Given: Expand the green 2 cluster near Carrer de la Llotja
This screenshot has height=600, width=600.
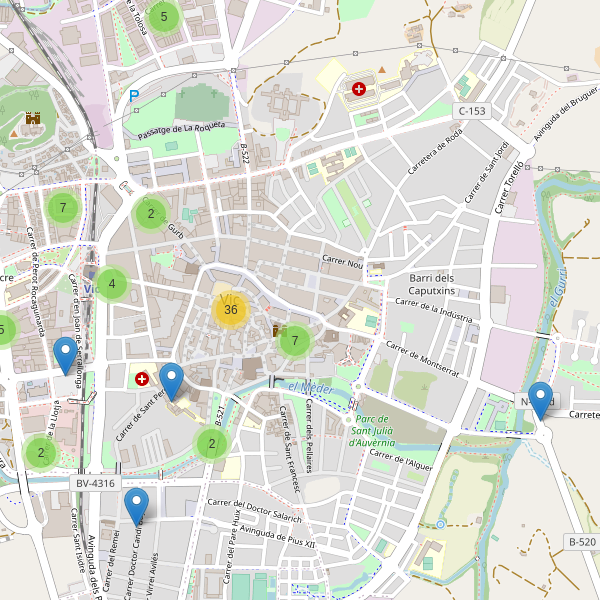Looking at the screenshot, I should (41, 453).
